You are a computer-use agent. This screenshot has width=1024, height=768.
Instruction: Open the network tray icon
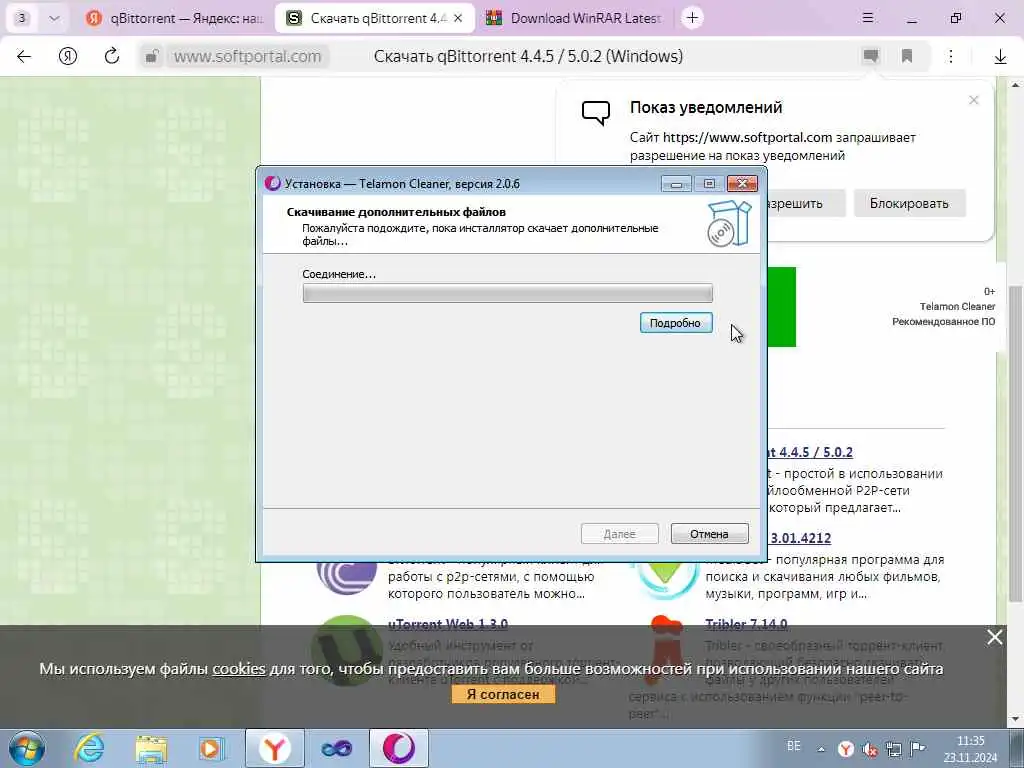893,749
